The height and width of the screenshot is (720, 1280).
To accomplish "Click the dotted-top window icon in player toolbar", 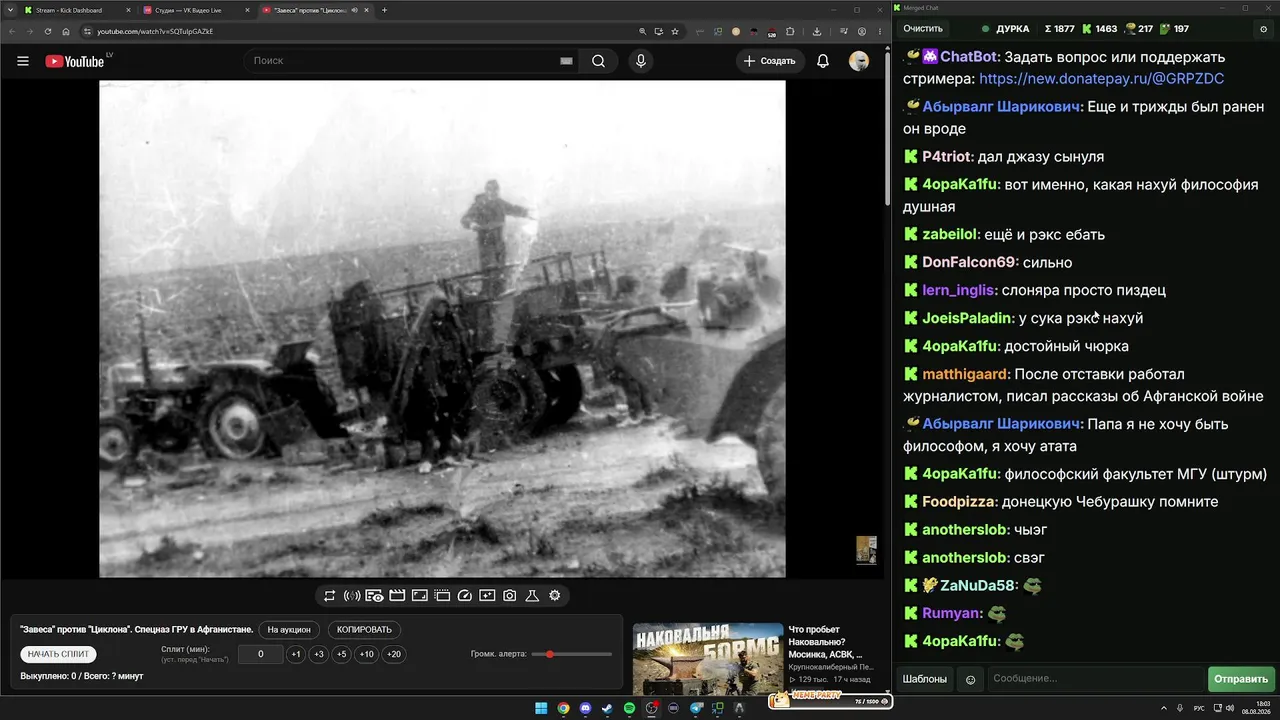I will pos(442,596).
